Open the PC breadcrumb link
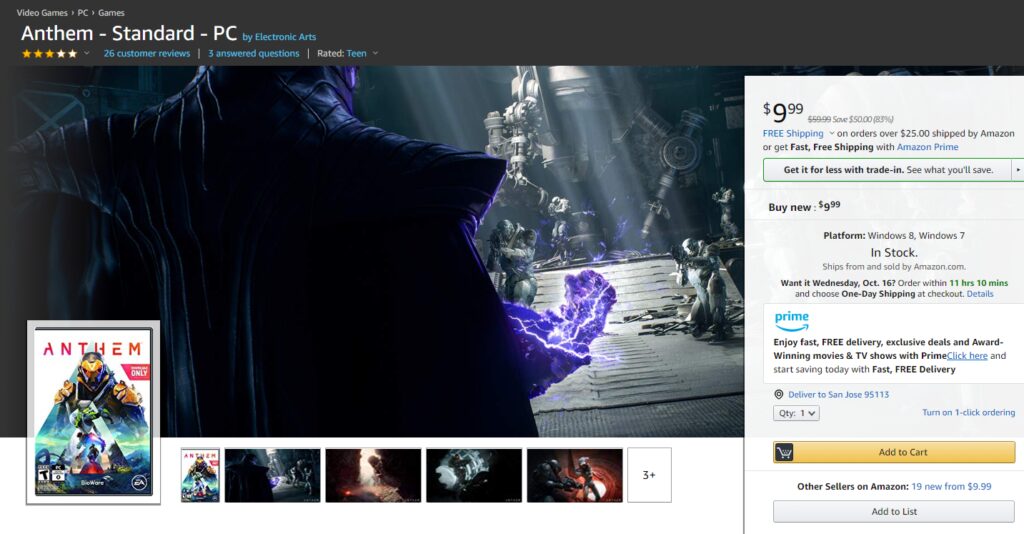1024x534 pixels. point(83,12)
